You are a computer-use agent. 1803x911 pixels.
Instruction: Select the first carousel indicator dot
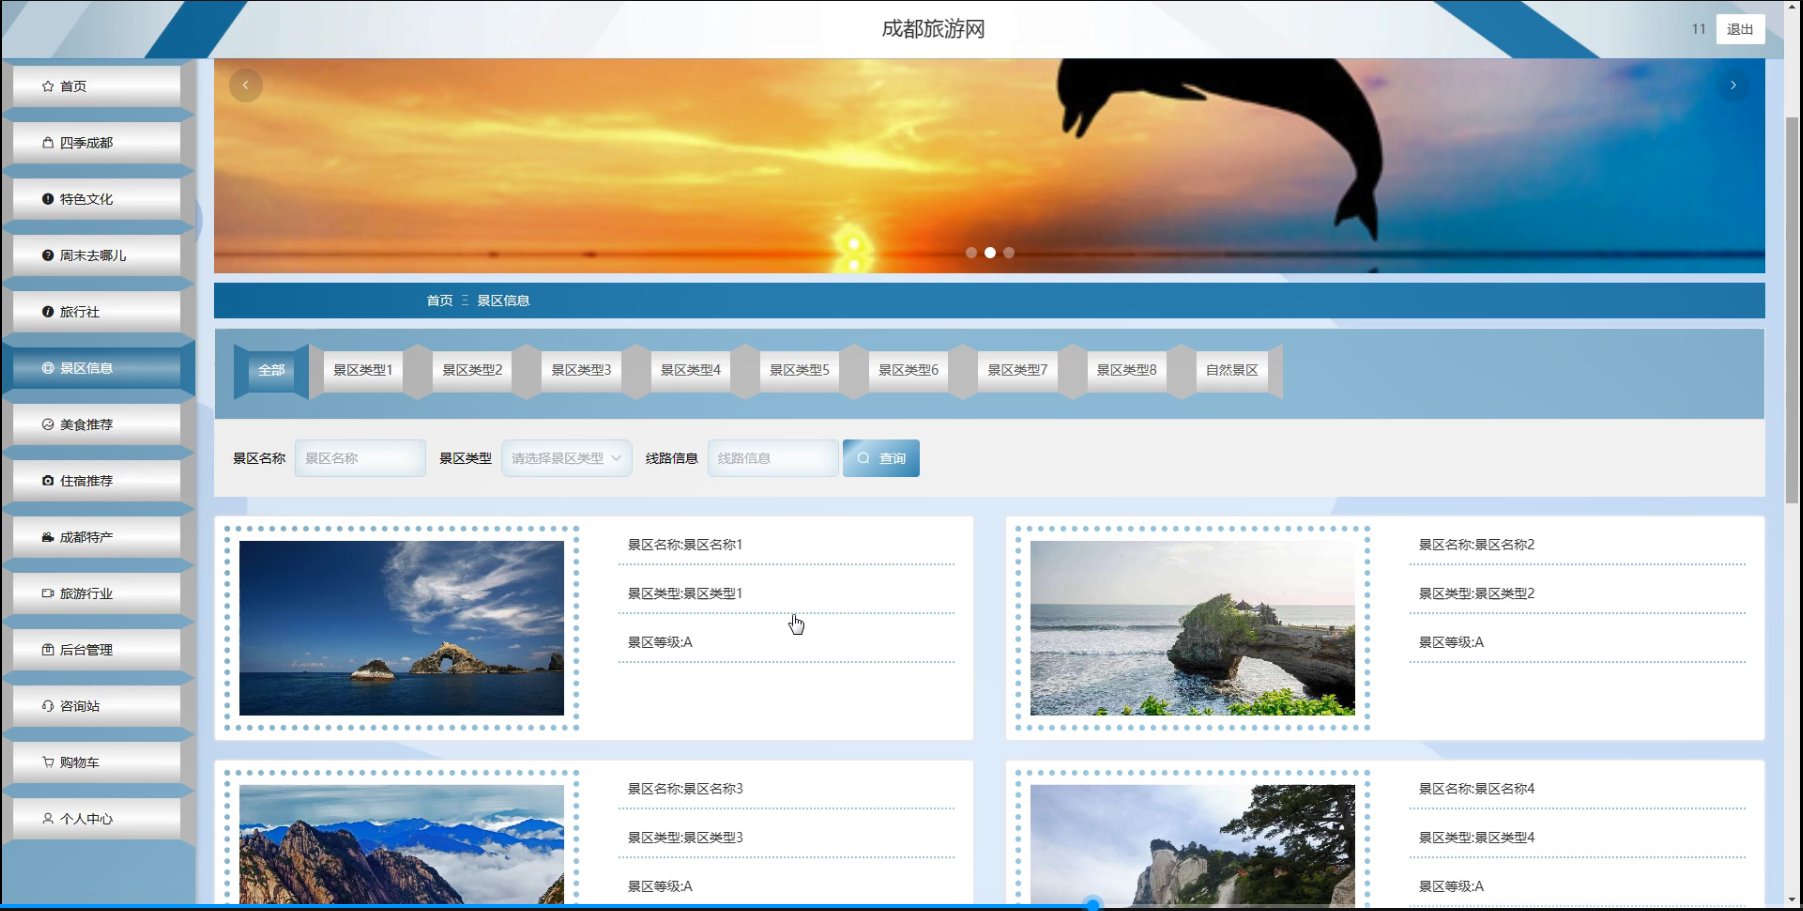coord(971,253)
